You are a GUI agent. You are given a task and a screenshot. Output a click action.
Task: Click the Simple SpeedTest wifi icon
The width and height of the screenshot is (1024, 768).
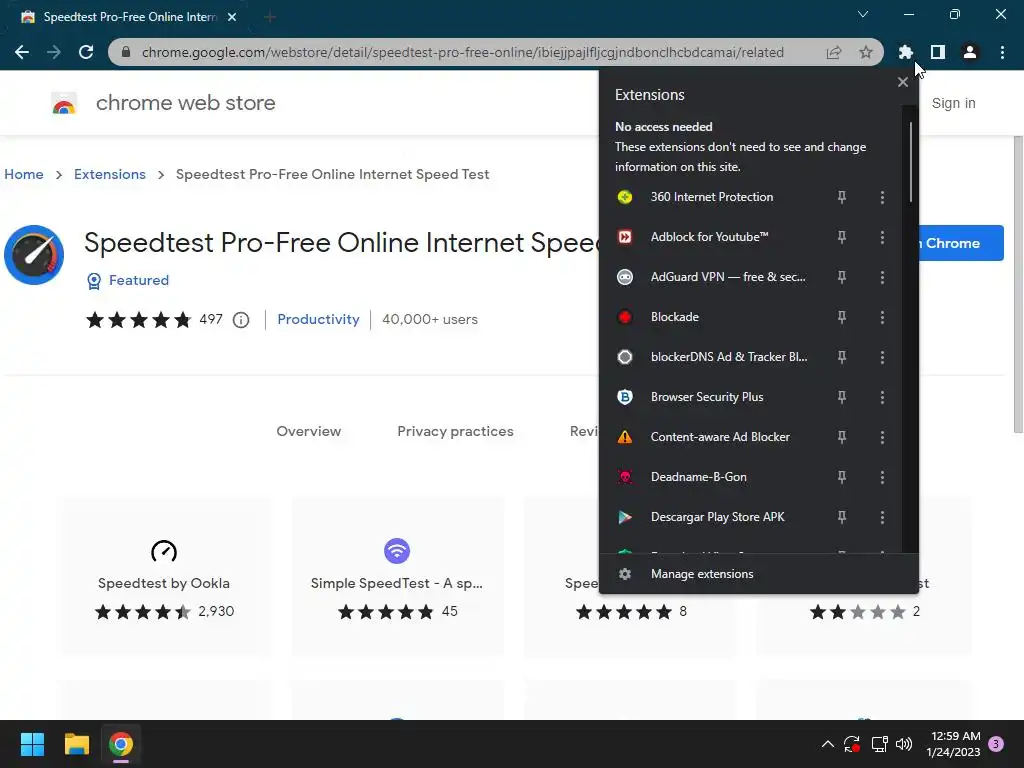[396, 551]
